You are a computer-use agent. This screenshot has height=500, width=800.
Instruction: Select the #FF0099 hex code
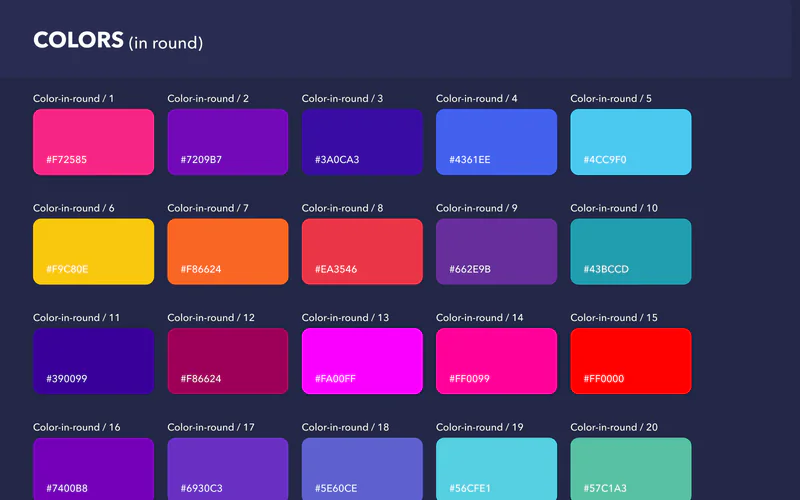coord(469,379)
